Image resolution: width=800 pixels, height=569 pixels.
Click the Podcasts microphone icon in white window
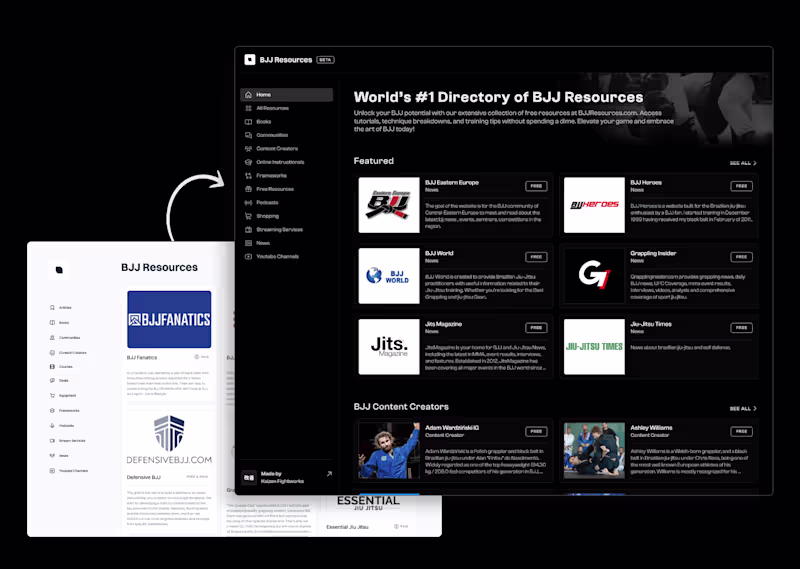(x=52, y=426)
